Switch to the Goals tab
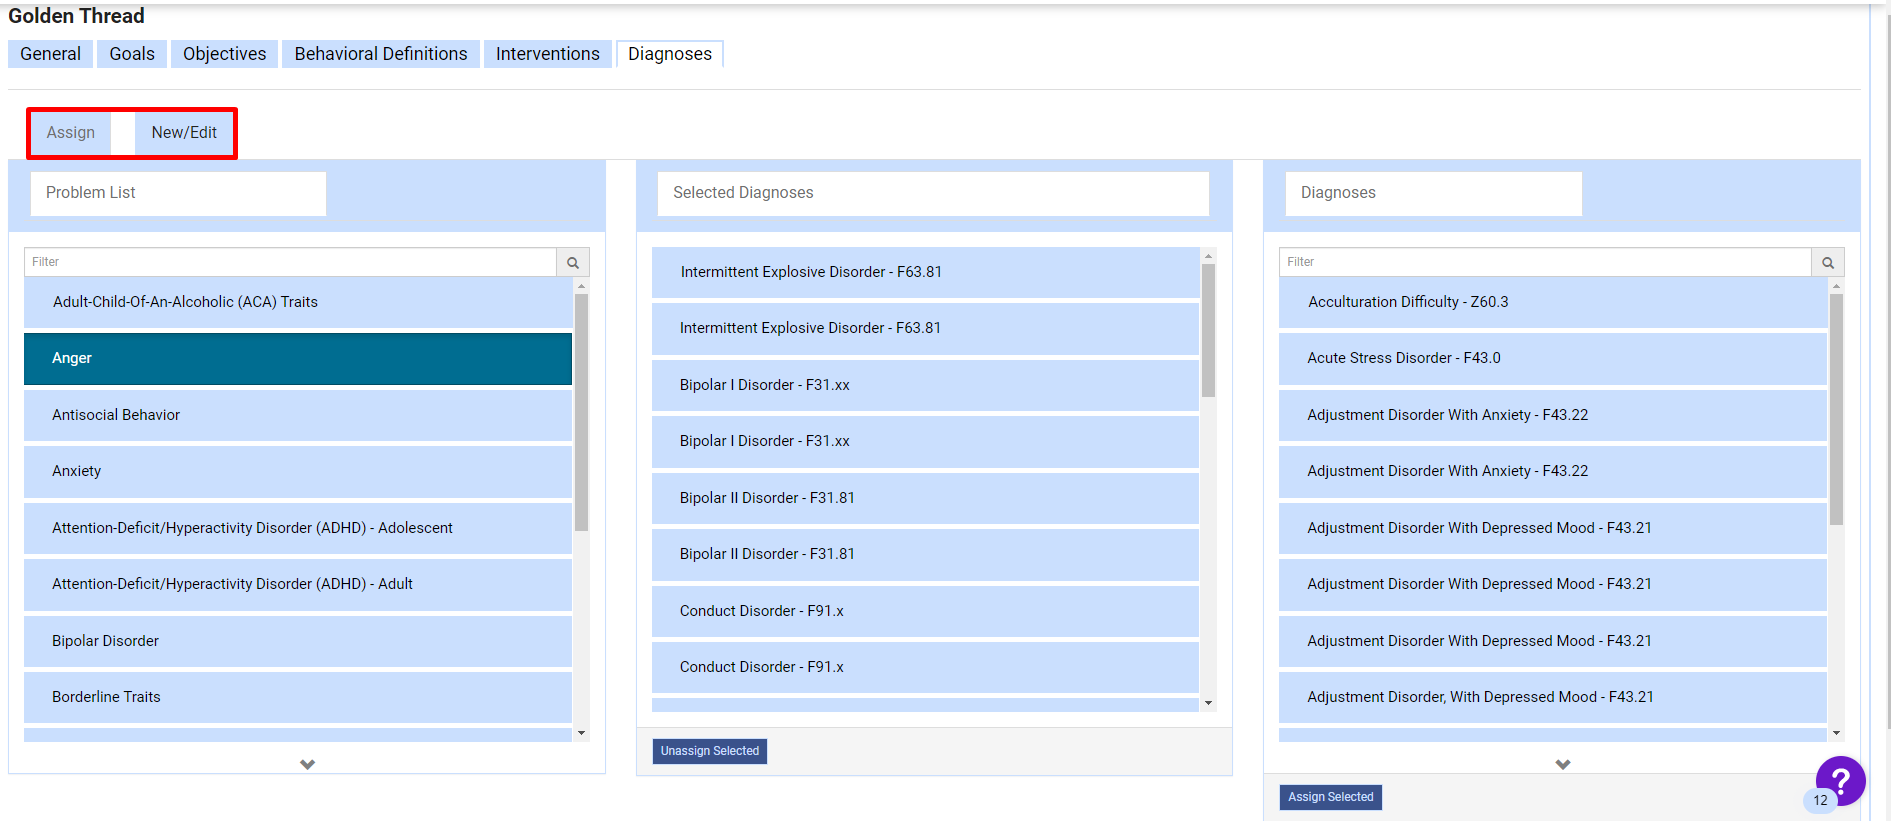 click(132, 54)
